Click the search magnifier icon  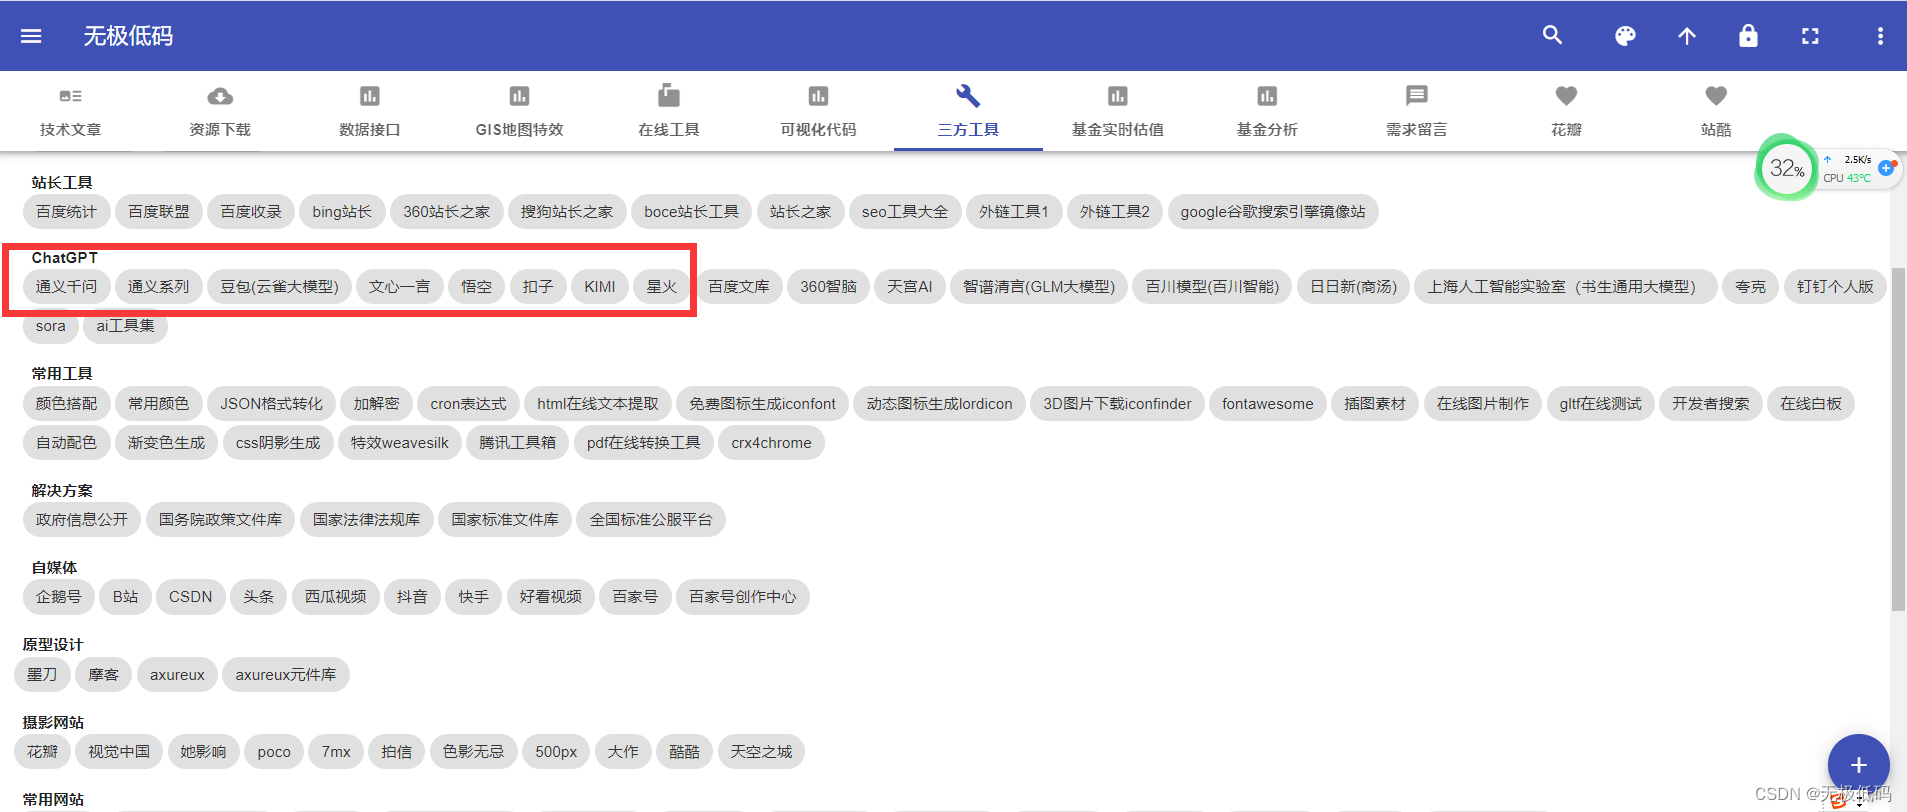[1552, 35]
